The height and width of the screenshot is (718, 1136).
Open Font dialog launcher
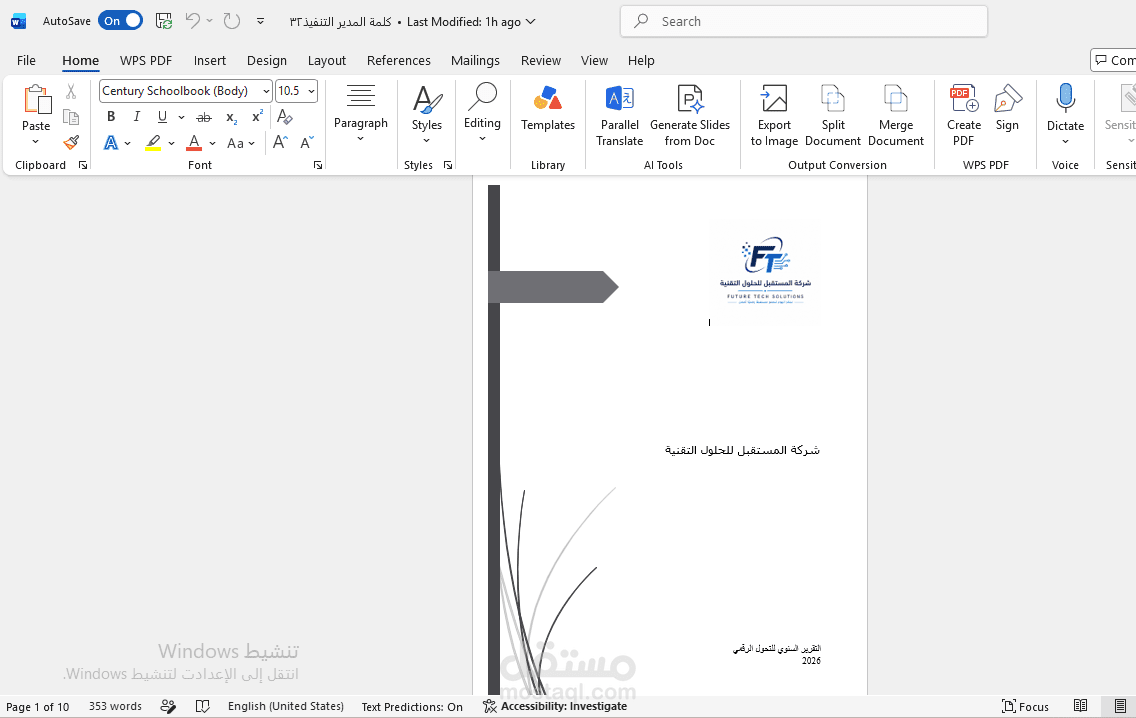point(317,165)
